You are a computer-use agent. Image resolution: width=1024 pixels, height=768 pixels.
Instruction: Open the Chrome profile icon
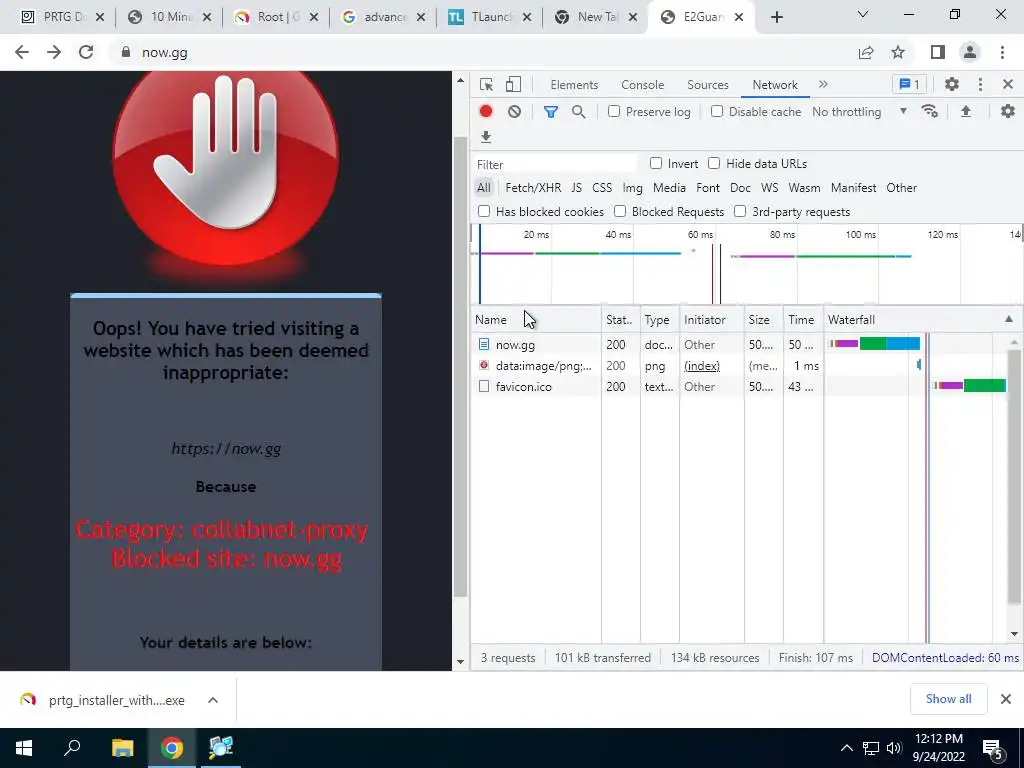point(970,52)
